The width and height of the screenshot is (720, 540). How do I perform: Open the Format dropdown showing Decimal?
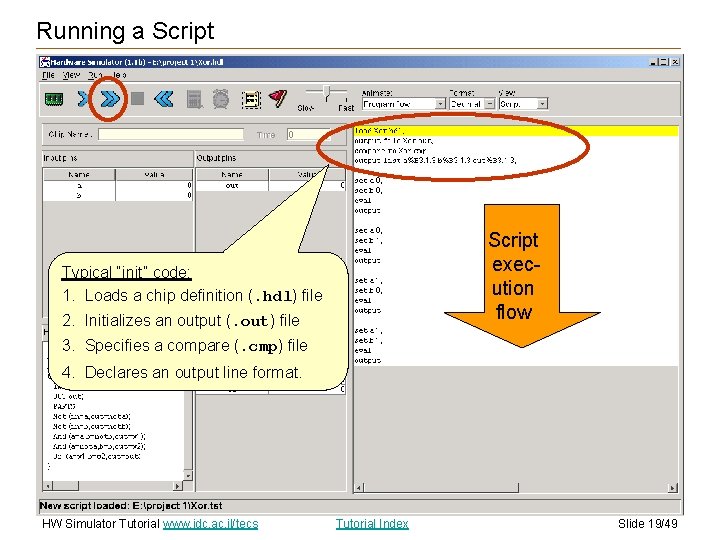click(472, 104)
